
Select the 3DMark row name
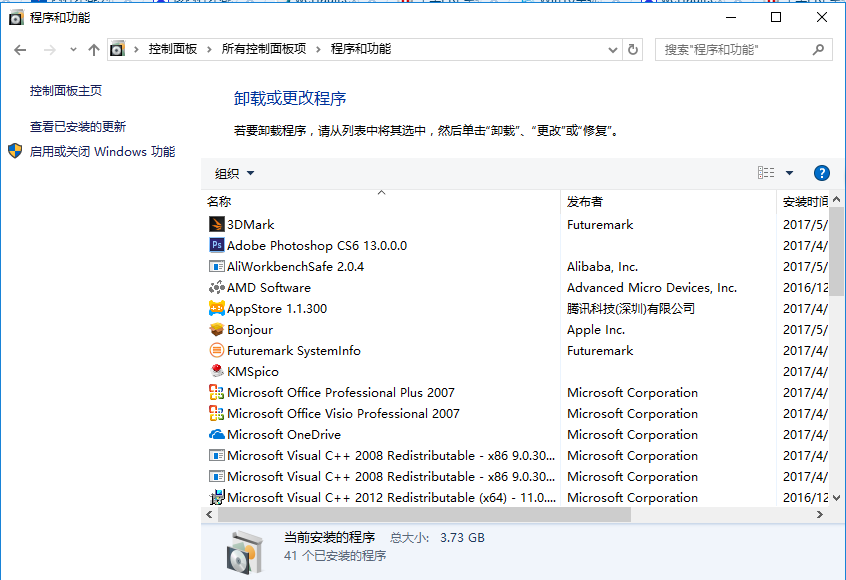[x=250, y=224]
